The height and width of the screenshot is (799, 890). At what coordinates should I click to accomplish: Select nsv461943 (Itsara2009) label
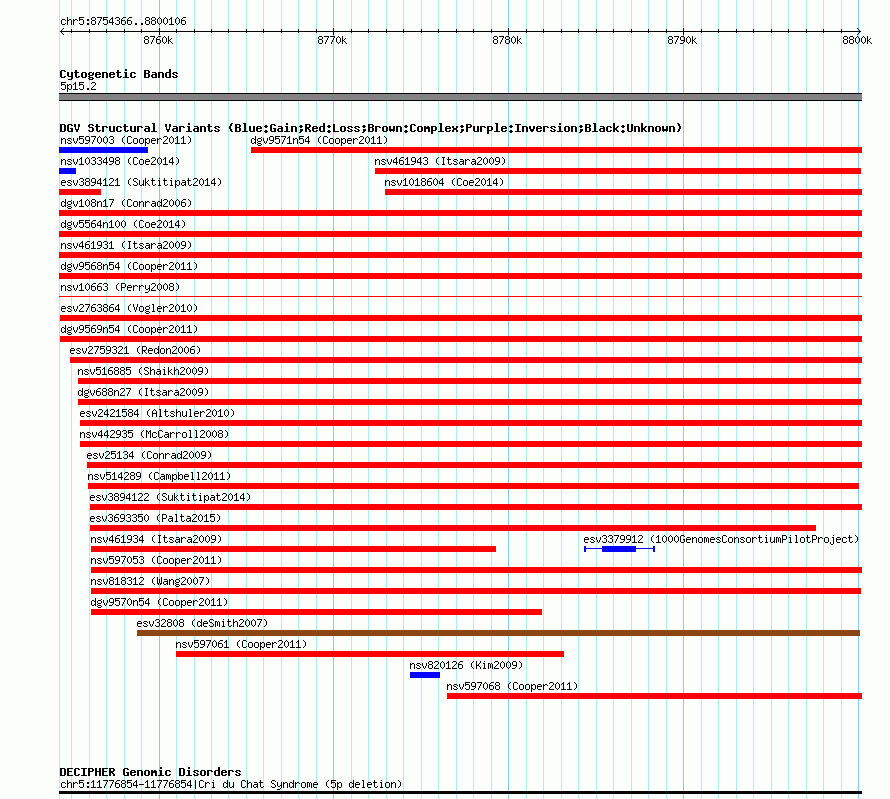pos(440,161)
